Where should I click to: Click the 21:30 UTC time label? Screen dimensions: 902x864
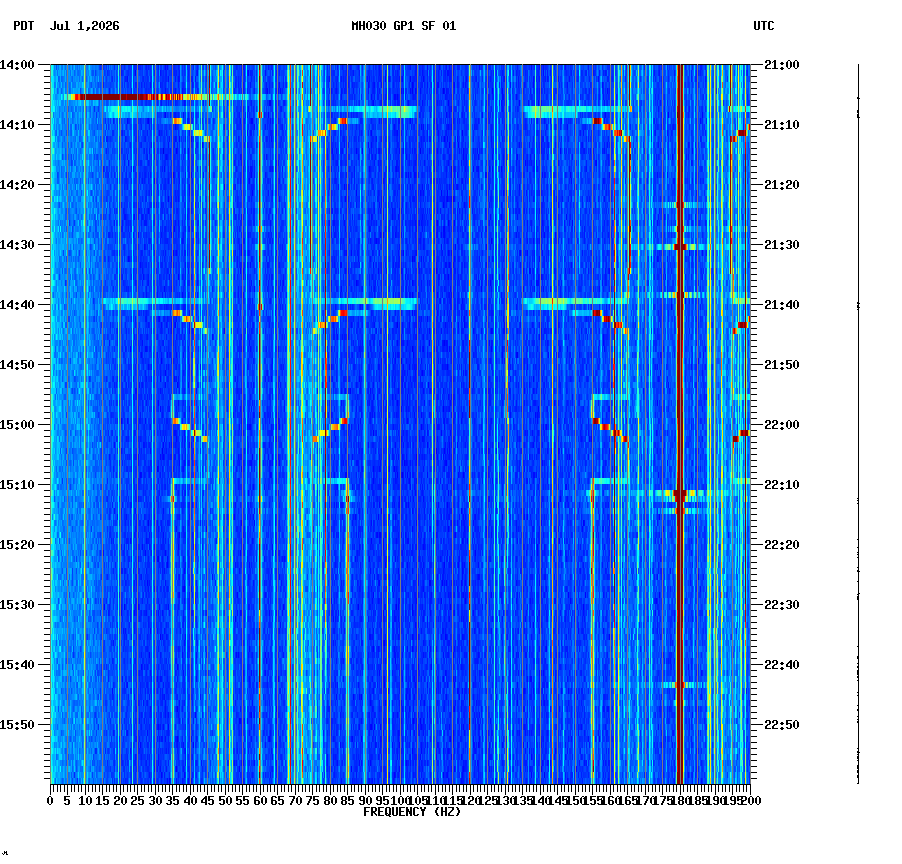782,244
